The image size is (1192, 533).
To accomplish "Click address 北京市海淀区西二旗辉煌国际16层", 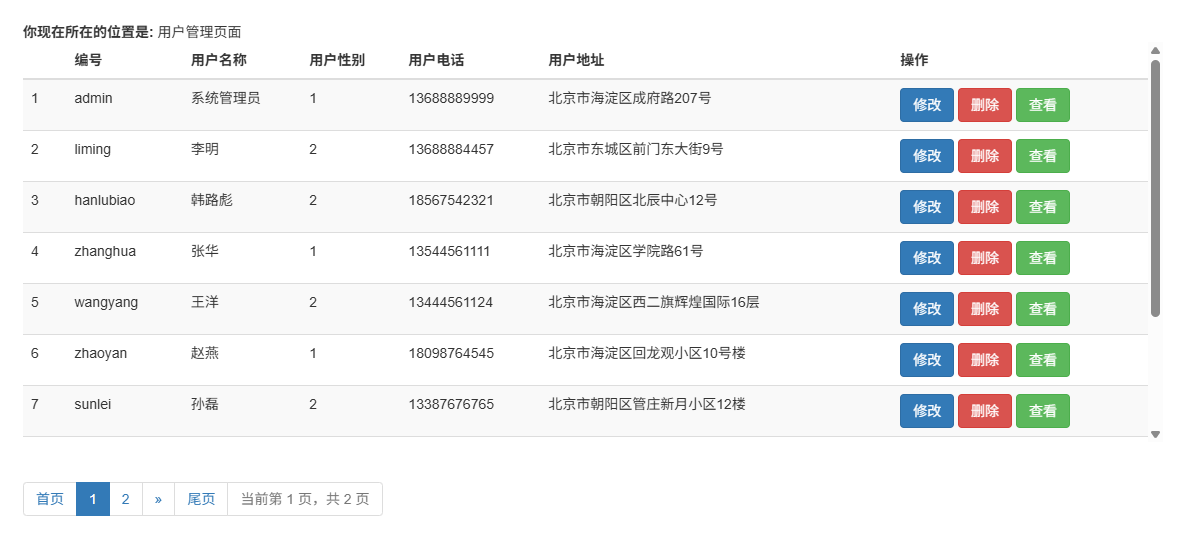I will point(654,302).
